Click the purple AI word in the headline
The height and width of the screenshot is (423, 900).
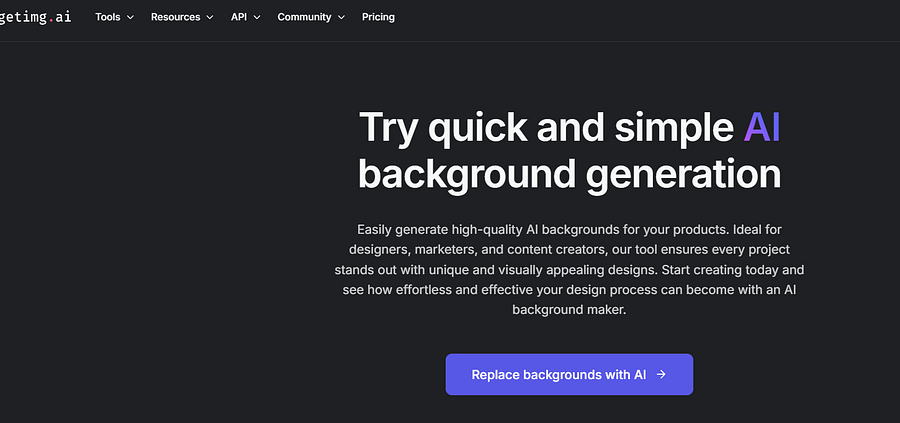coord(762,127)
